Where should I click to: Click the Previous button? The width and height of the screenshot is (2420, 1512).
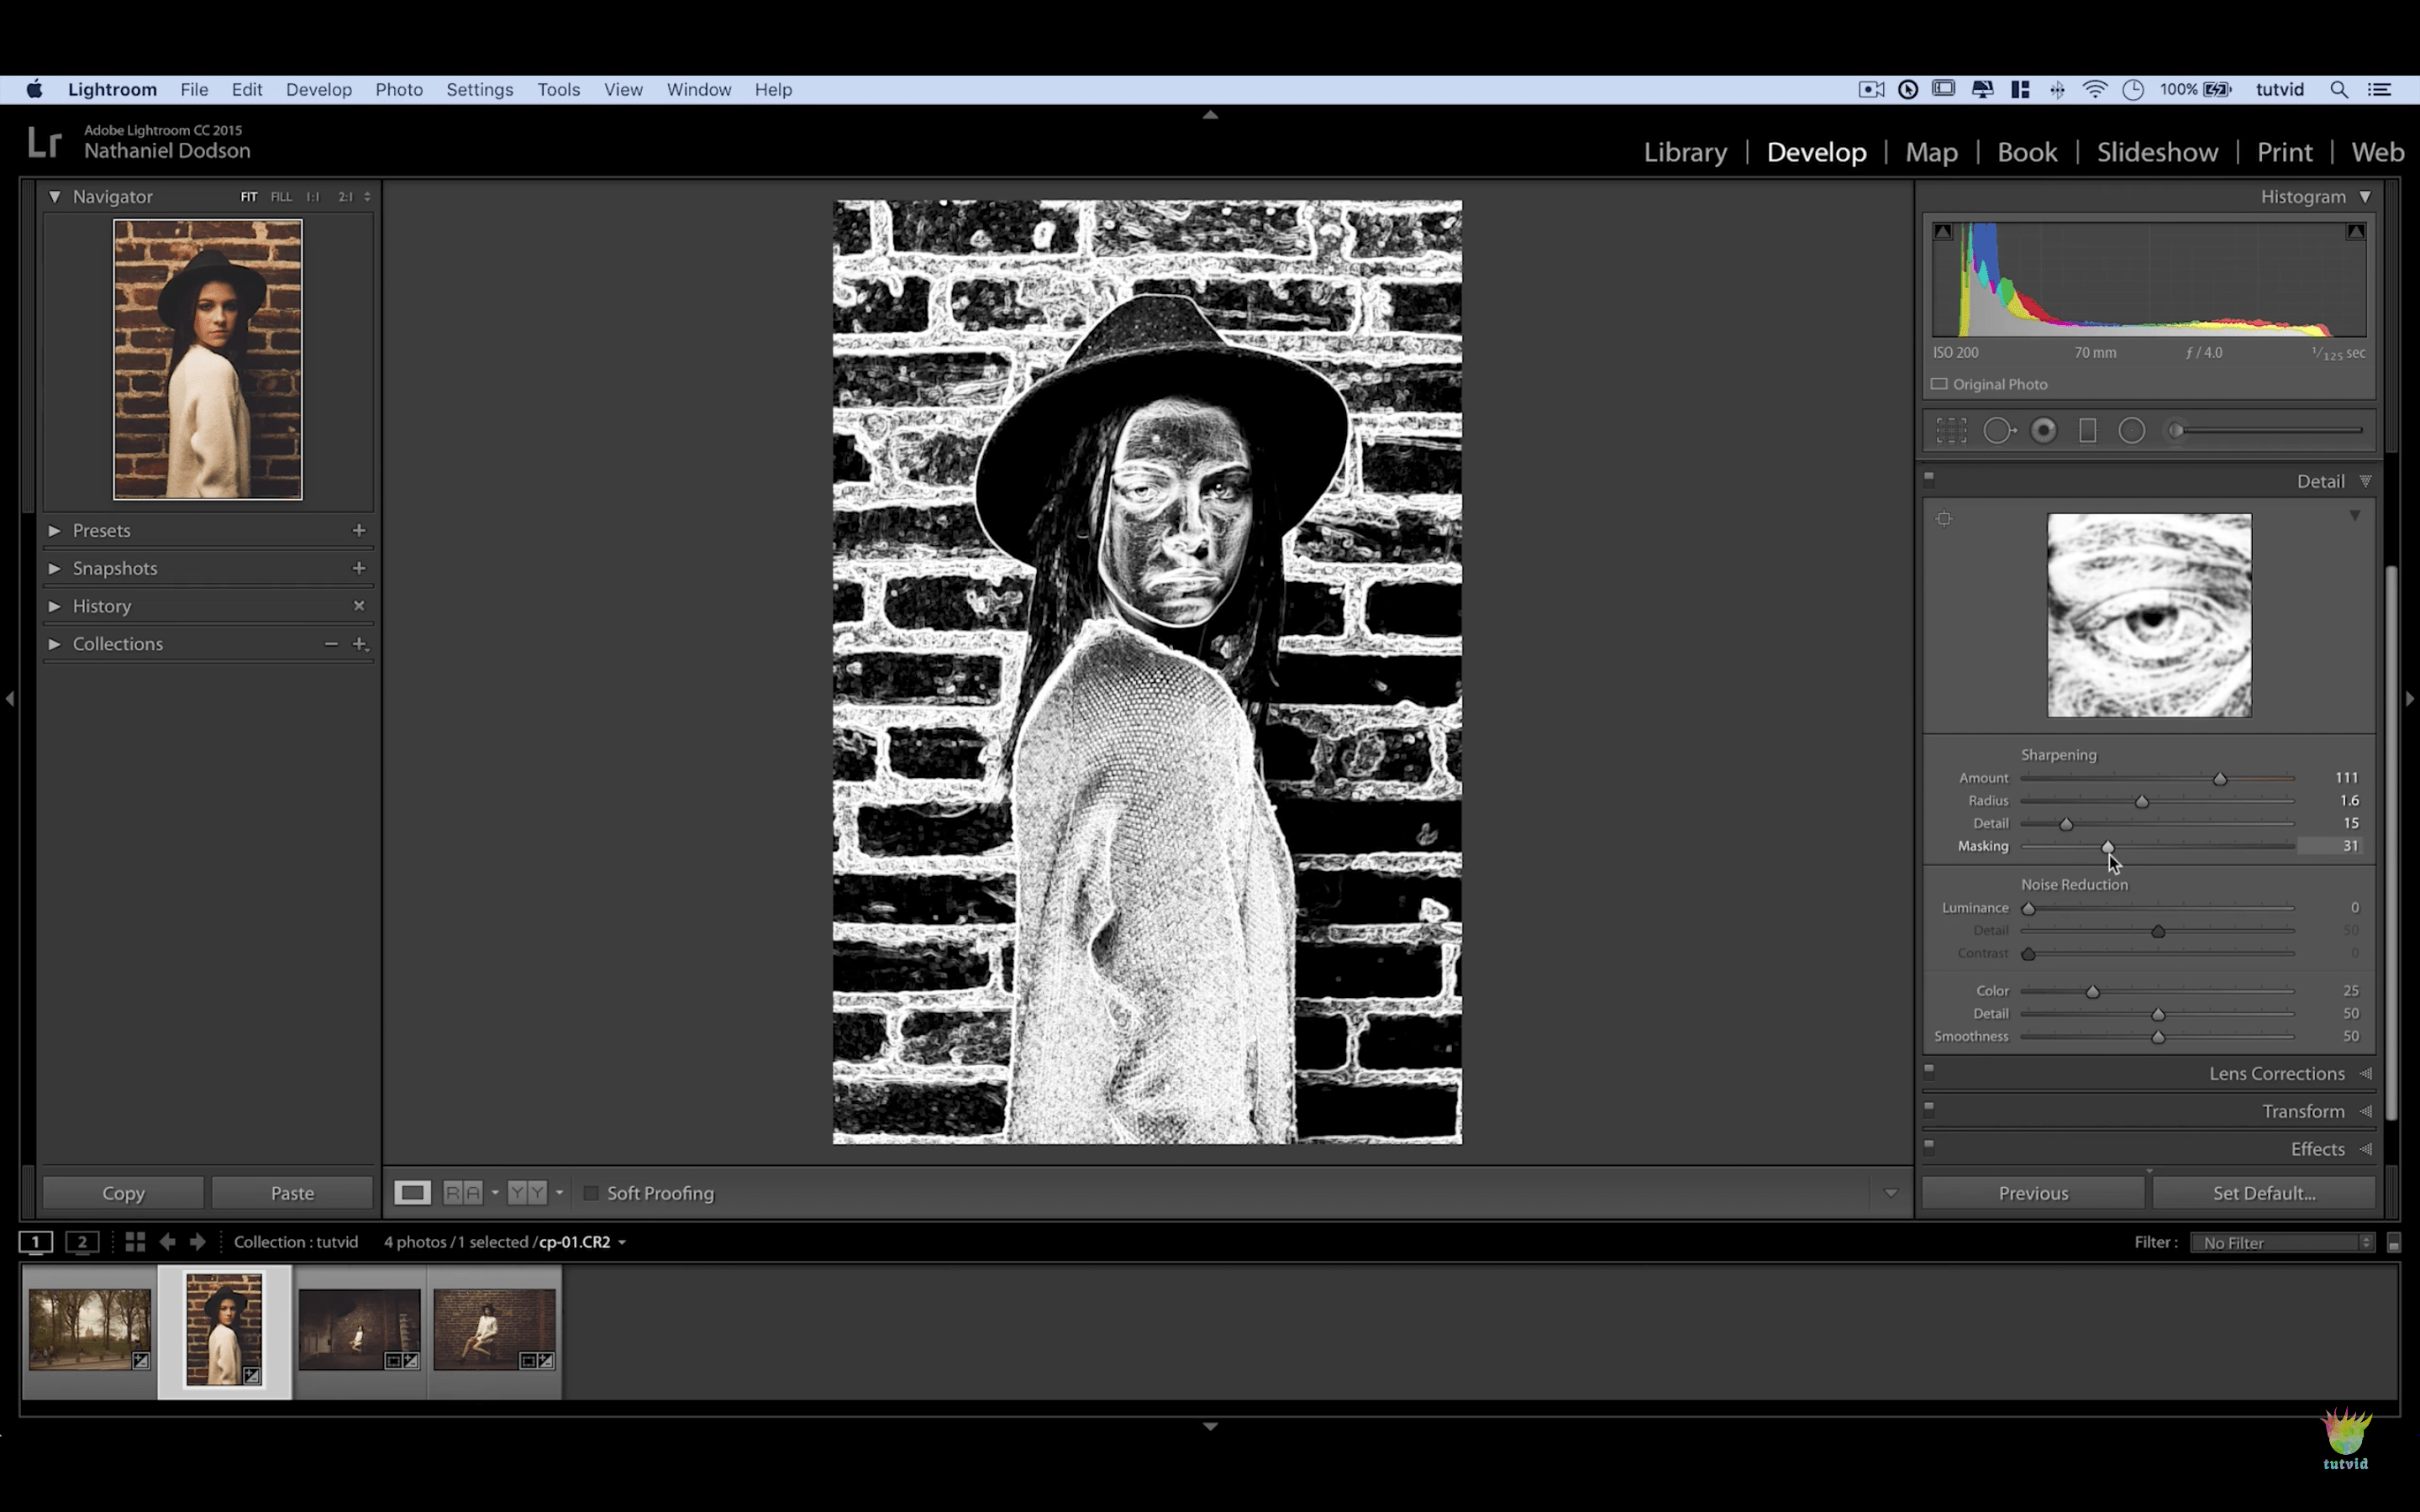[2033, 1193]
